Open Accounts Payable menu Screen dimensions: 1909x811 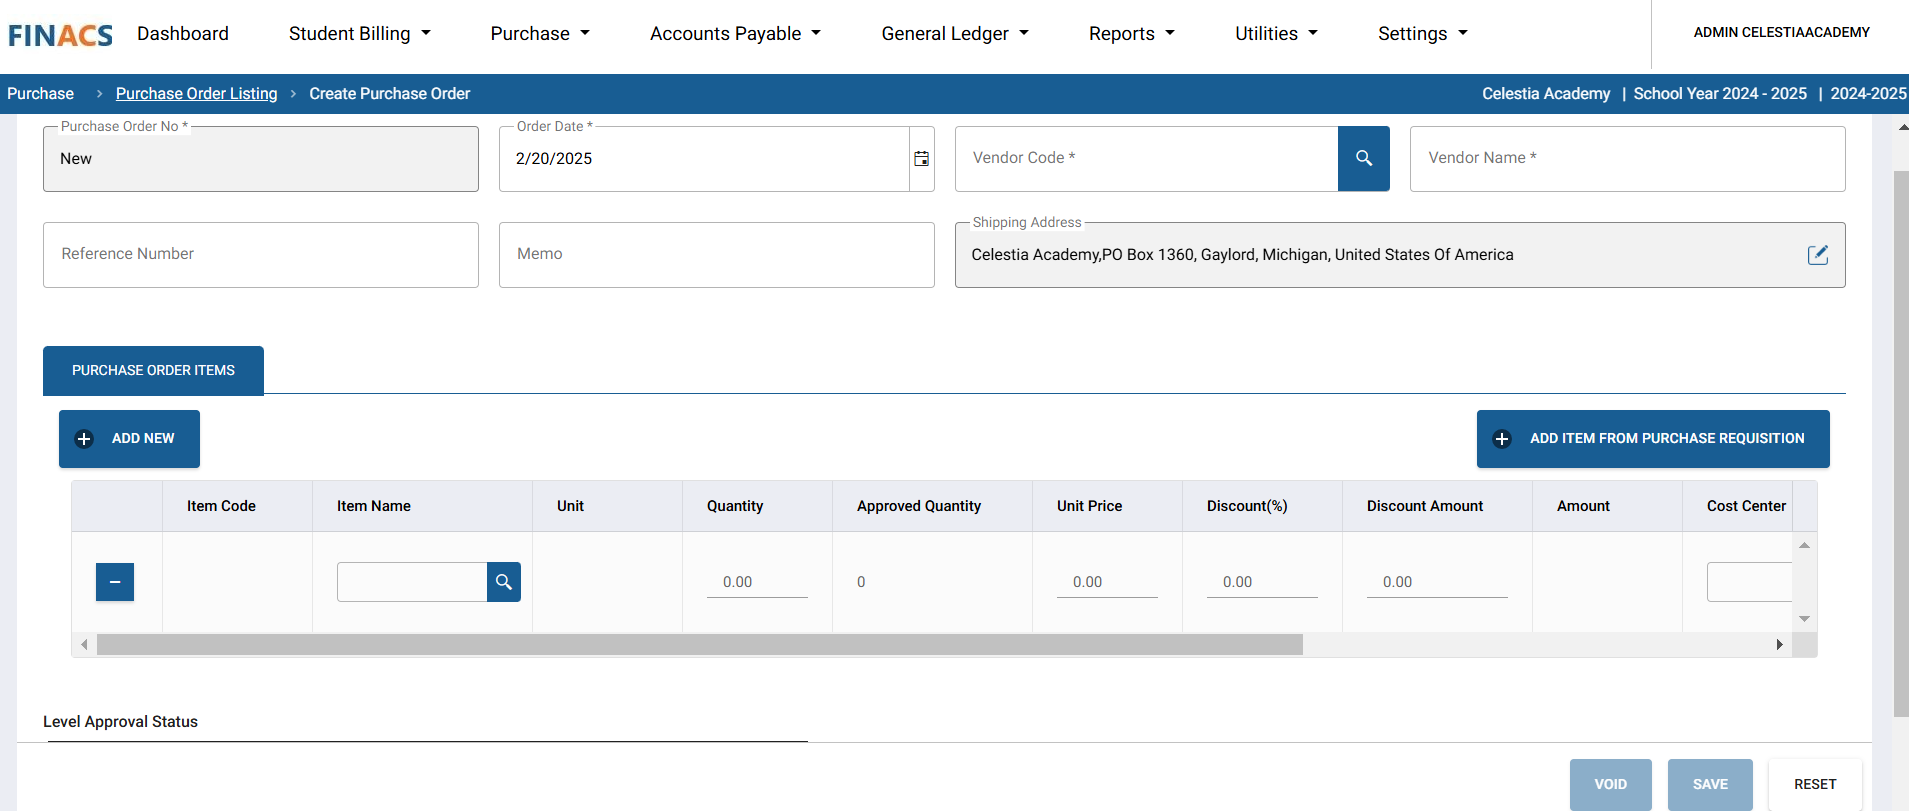(x=736, y=34)
